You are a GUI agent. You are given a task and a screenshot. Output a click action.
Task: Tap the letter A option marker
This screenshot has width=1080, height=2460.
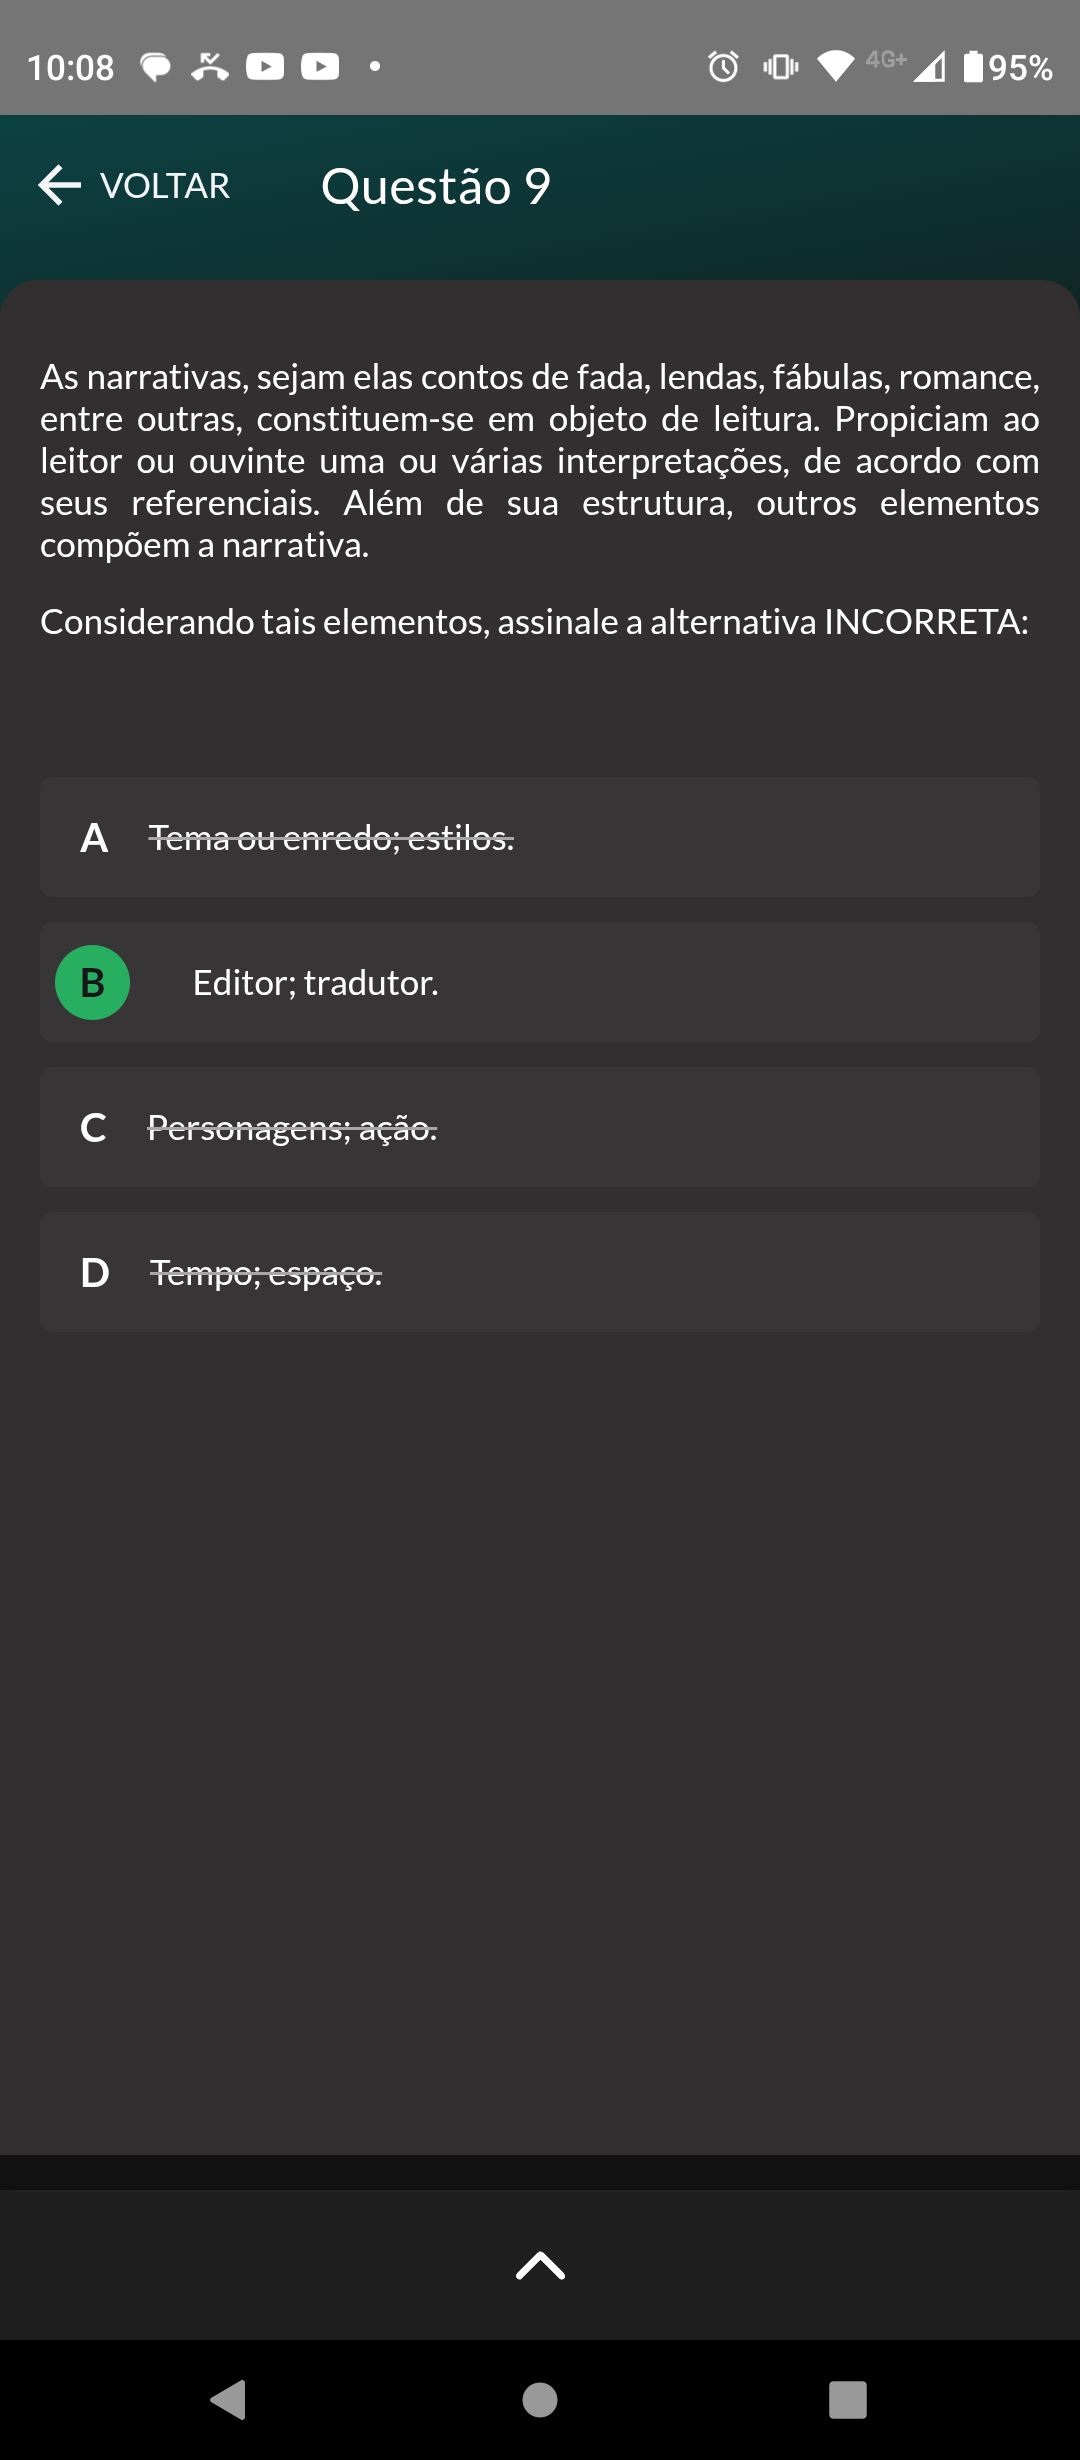94,838
